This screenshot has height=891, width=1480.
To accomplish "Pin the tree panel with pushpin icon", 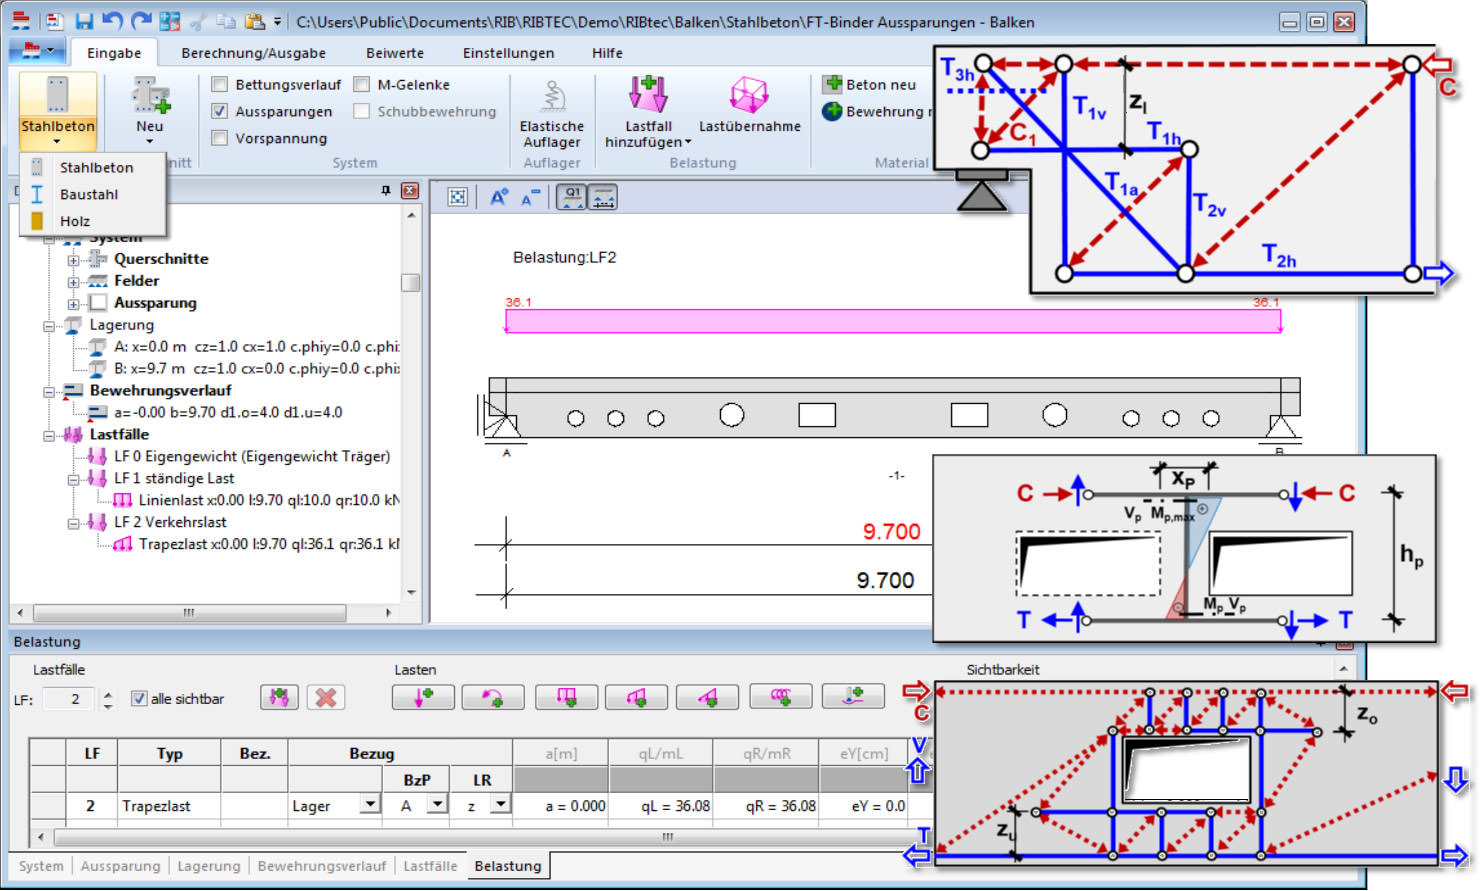I will 386,190.
